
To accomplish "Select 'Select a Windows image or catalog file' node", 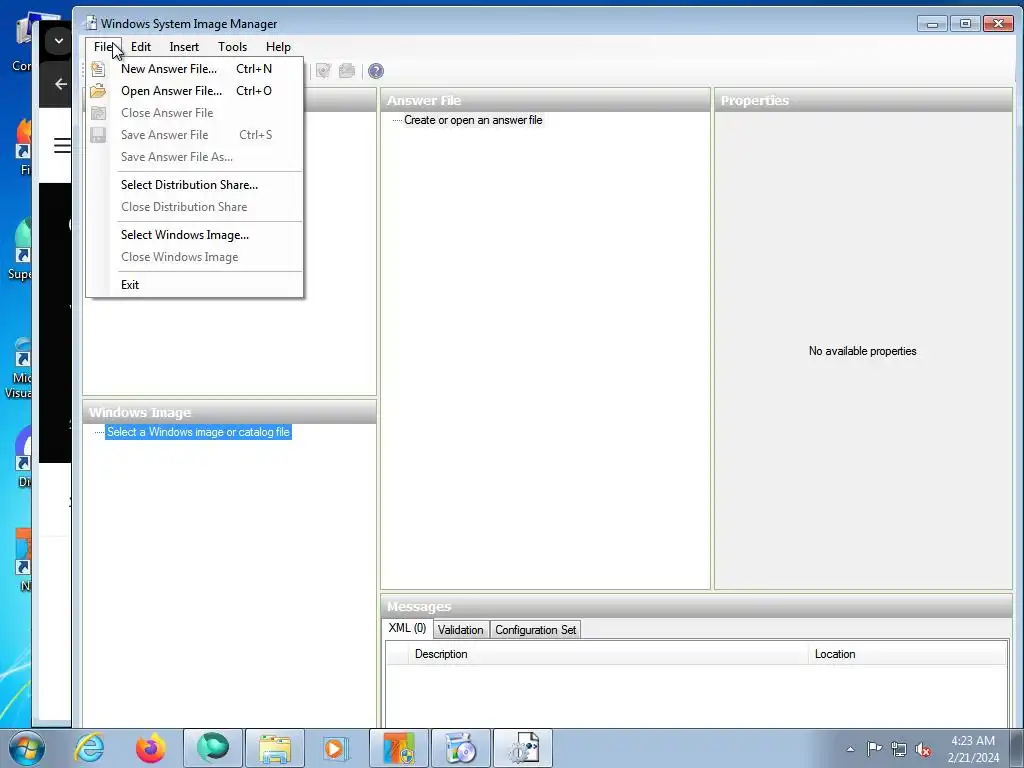I will (198, 432).
